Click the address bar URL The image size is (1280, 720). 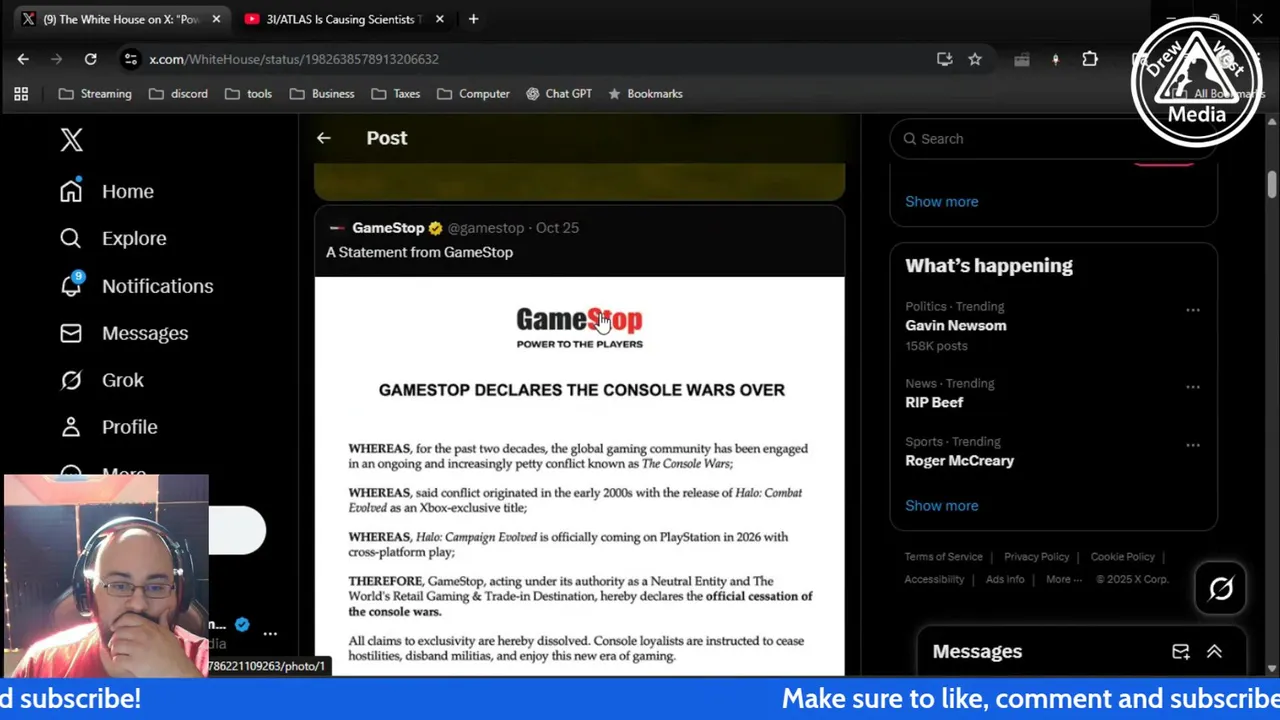[294, 59]
